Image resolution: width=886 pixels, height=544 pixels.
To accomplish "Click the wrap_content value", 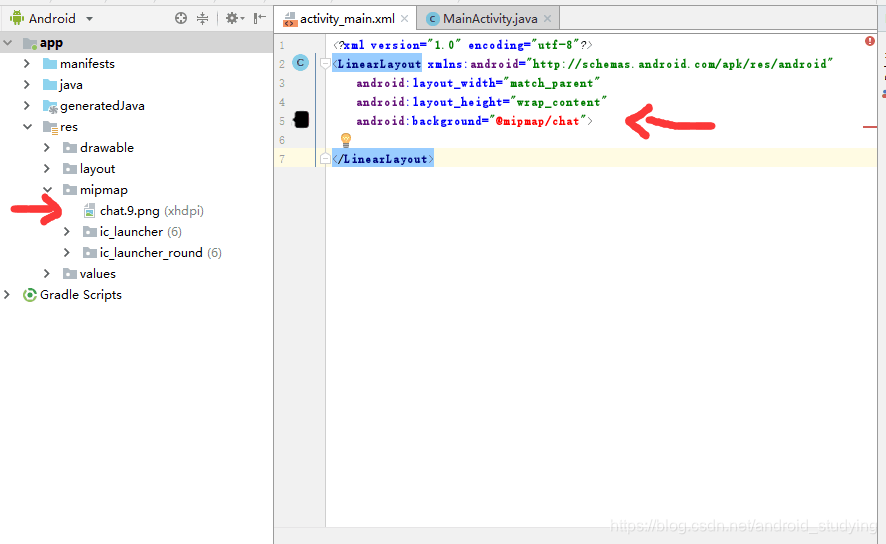I will click(x=558, y=102).
